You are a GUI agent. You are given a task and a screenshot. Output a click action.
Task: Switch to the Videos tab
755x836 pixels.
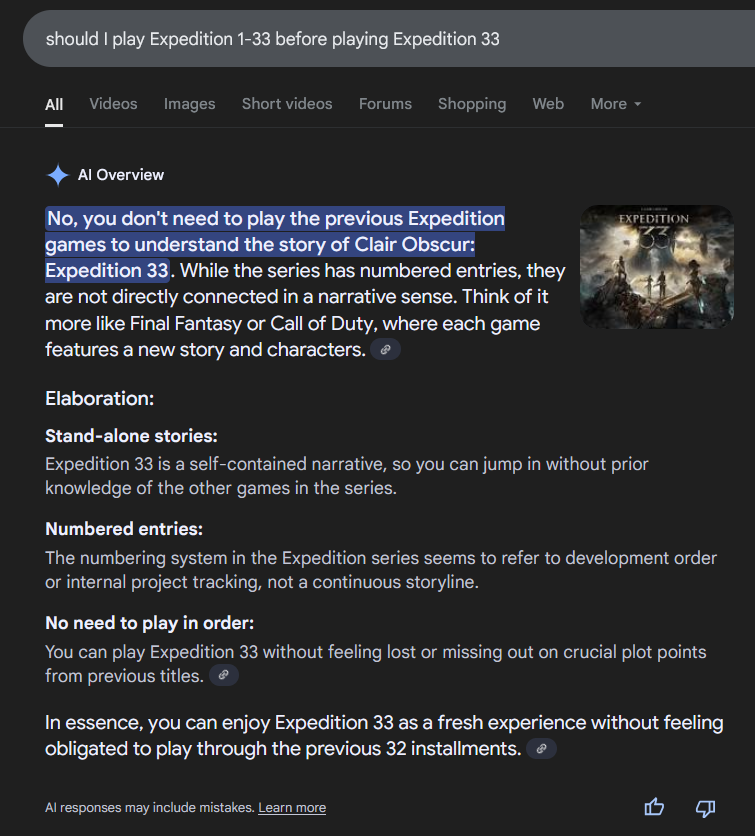113,104
